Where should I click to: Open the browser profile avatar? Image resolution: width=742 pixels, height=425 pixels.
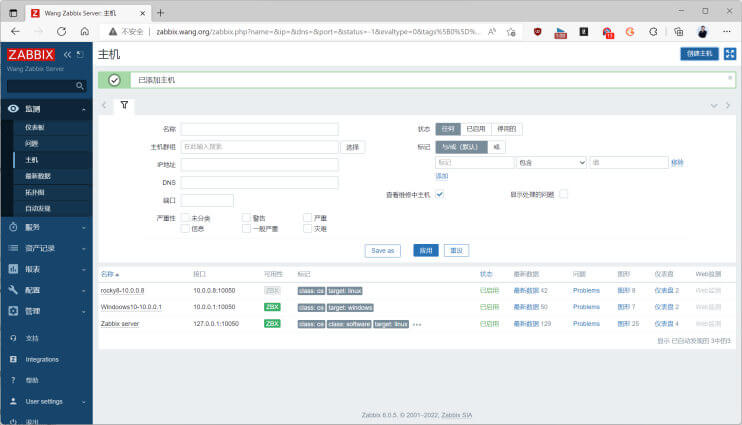[703, 32]
